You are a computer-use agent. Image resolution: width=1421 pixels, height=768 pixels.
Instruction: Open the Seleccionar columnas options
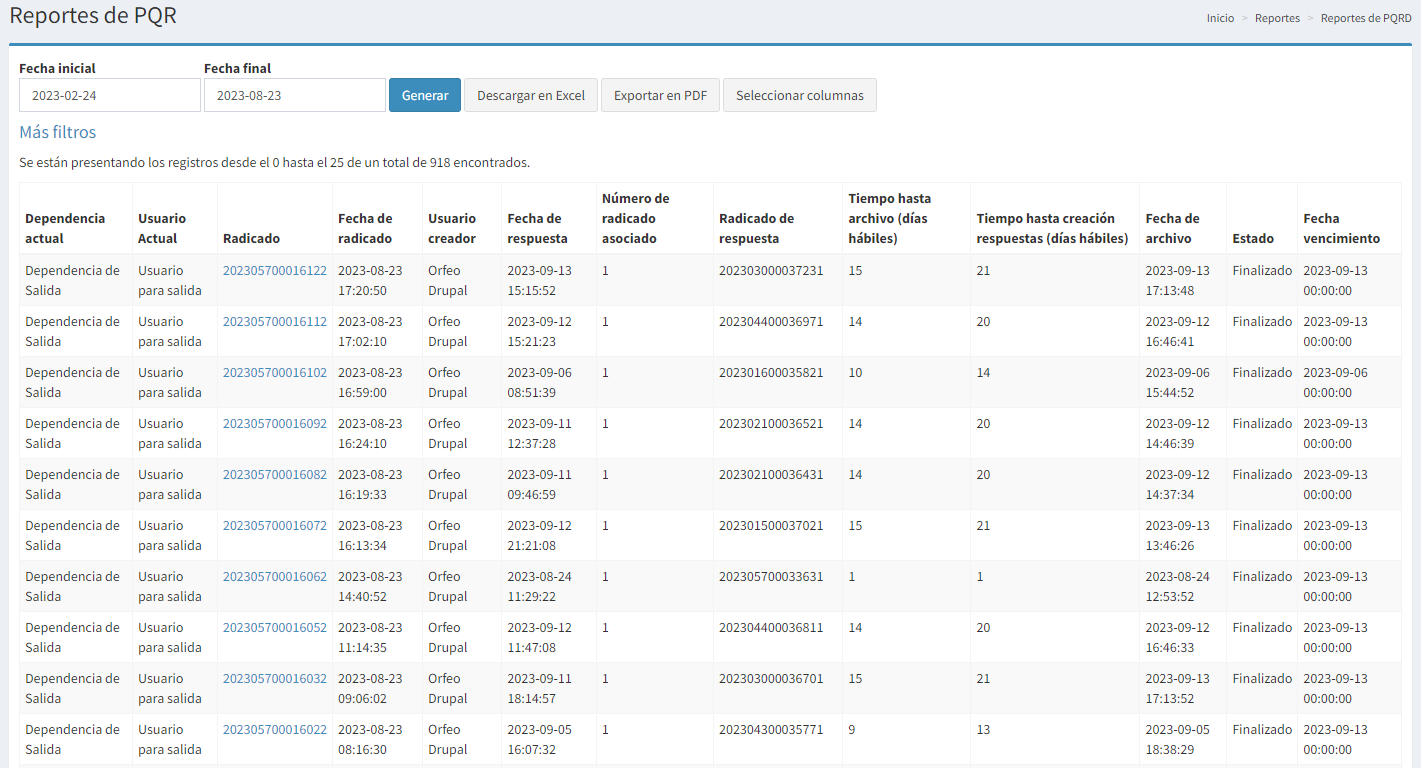tap(800, 95)
